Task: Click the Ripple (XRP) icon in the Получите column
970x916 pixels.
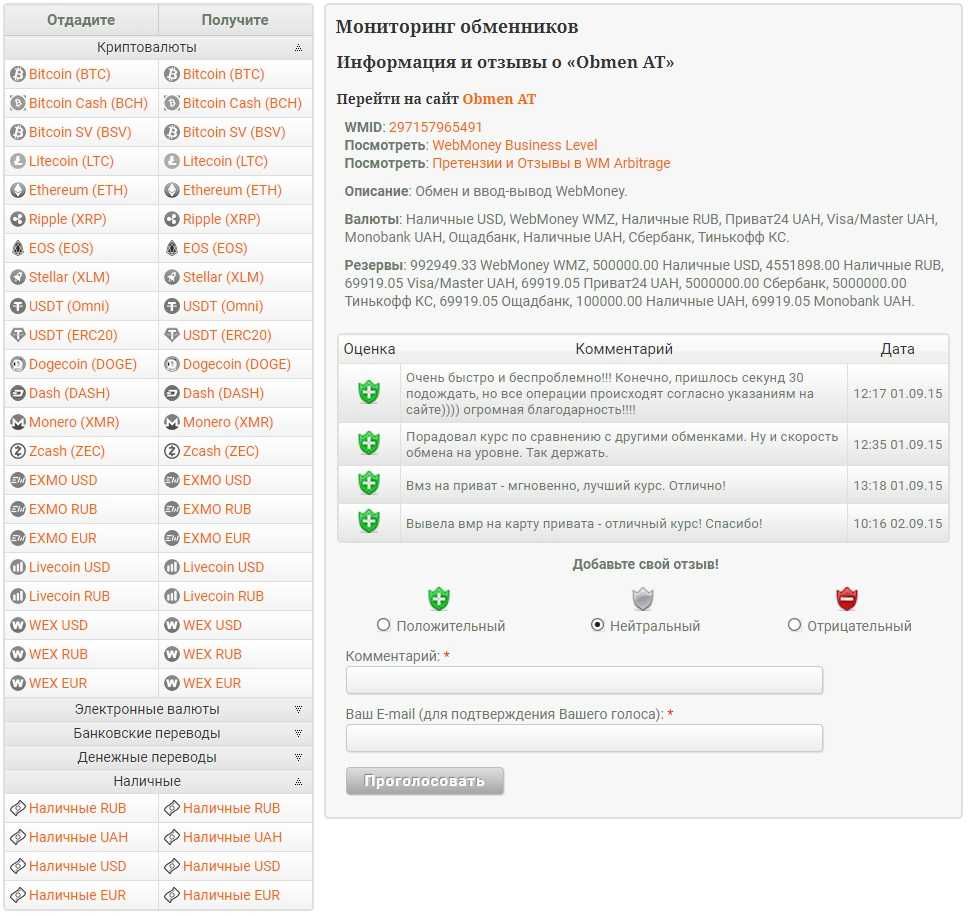Action: (172, 220)
